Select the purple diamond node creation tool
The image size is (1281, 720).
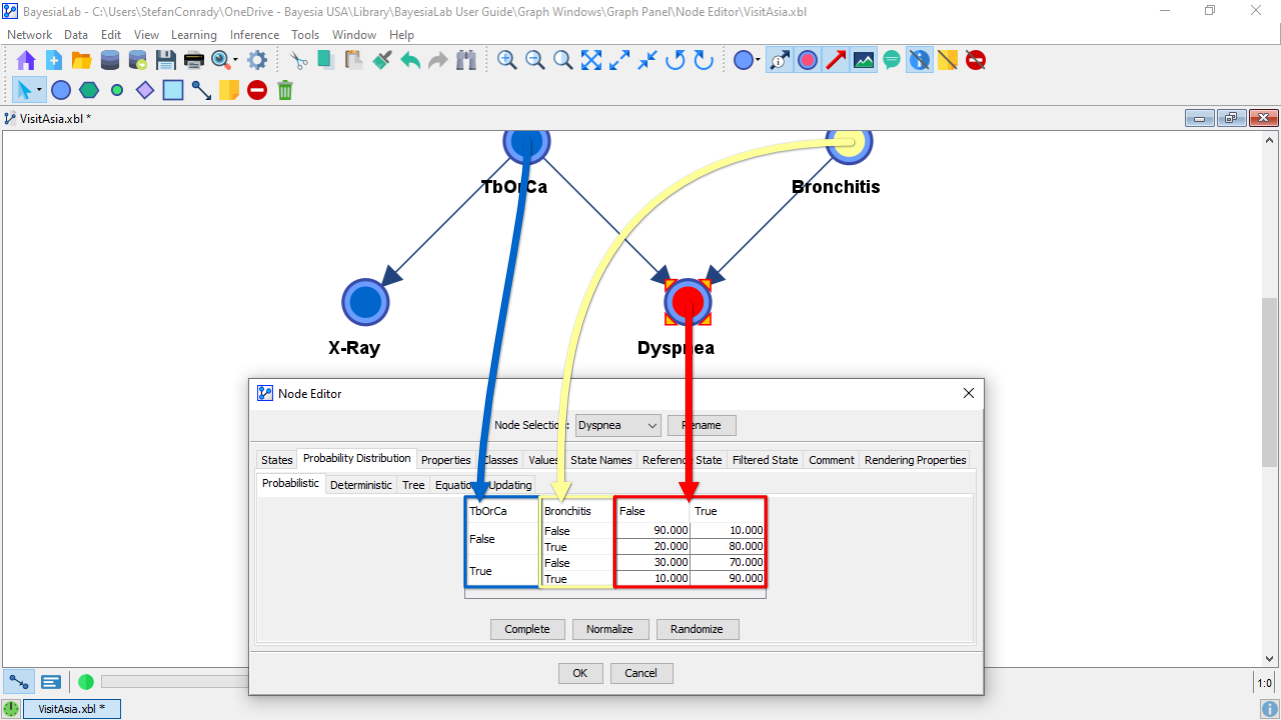(x=145, y=90)
